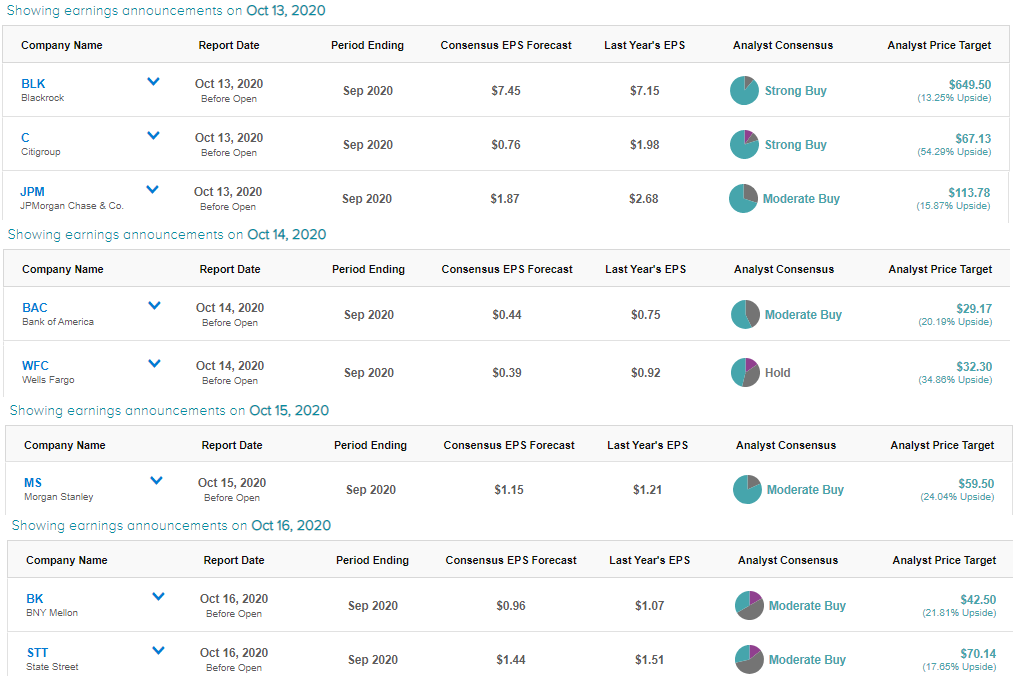Expand the BAC row chevron

pyautogui.click(x=154, y=306)
